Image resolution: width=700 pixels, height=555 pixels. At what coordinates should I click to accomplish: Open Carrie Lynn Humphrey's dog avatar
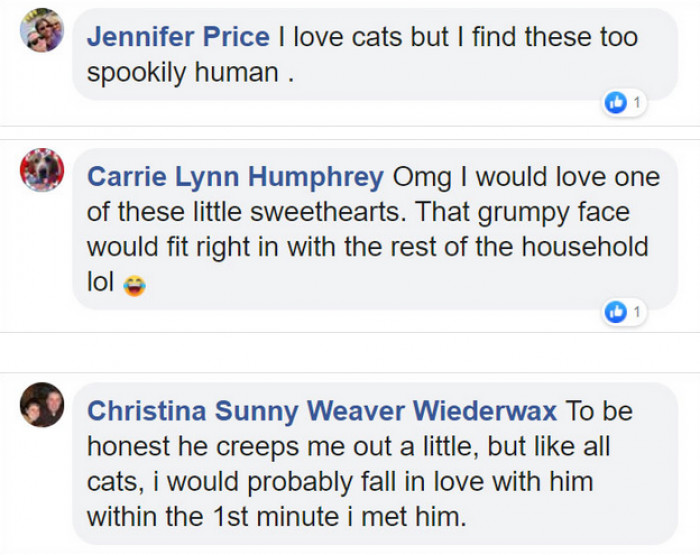[42, 170]
